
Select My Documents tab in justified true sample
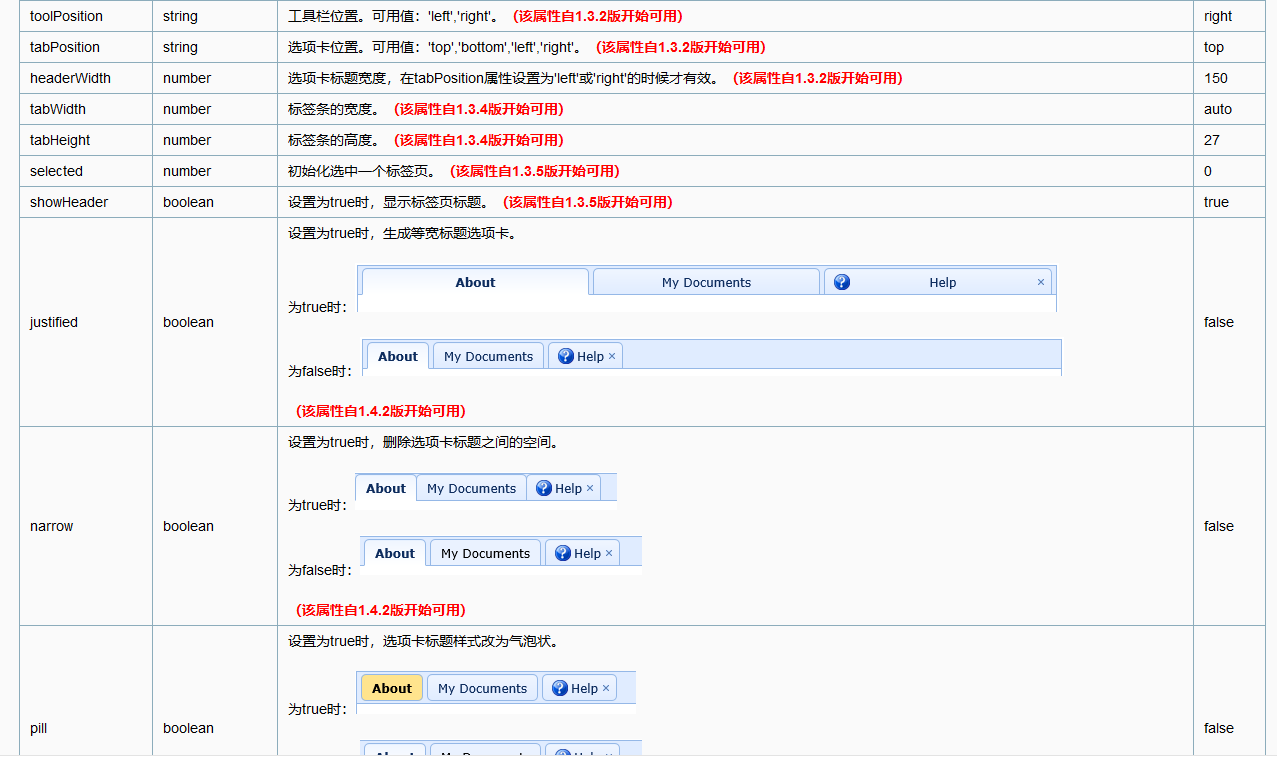point(706,282)
